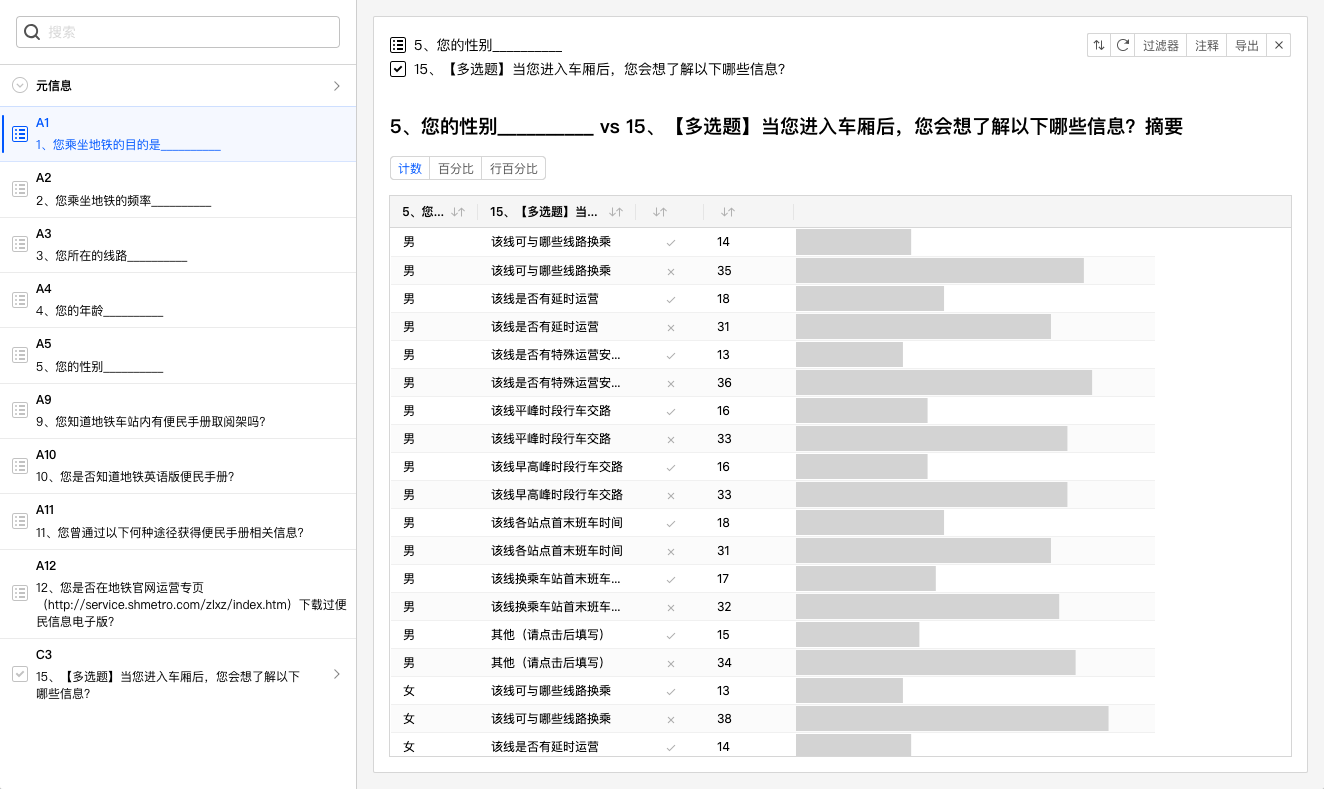Sort the count column with arrows icon

[x=728, y=212]
